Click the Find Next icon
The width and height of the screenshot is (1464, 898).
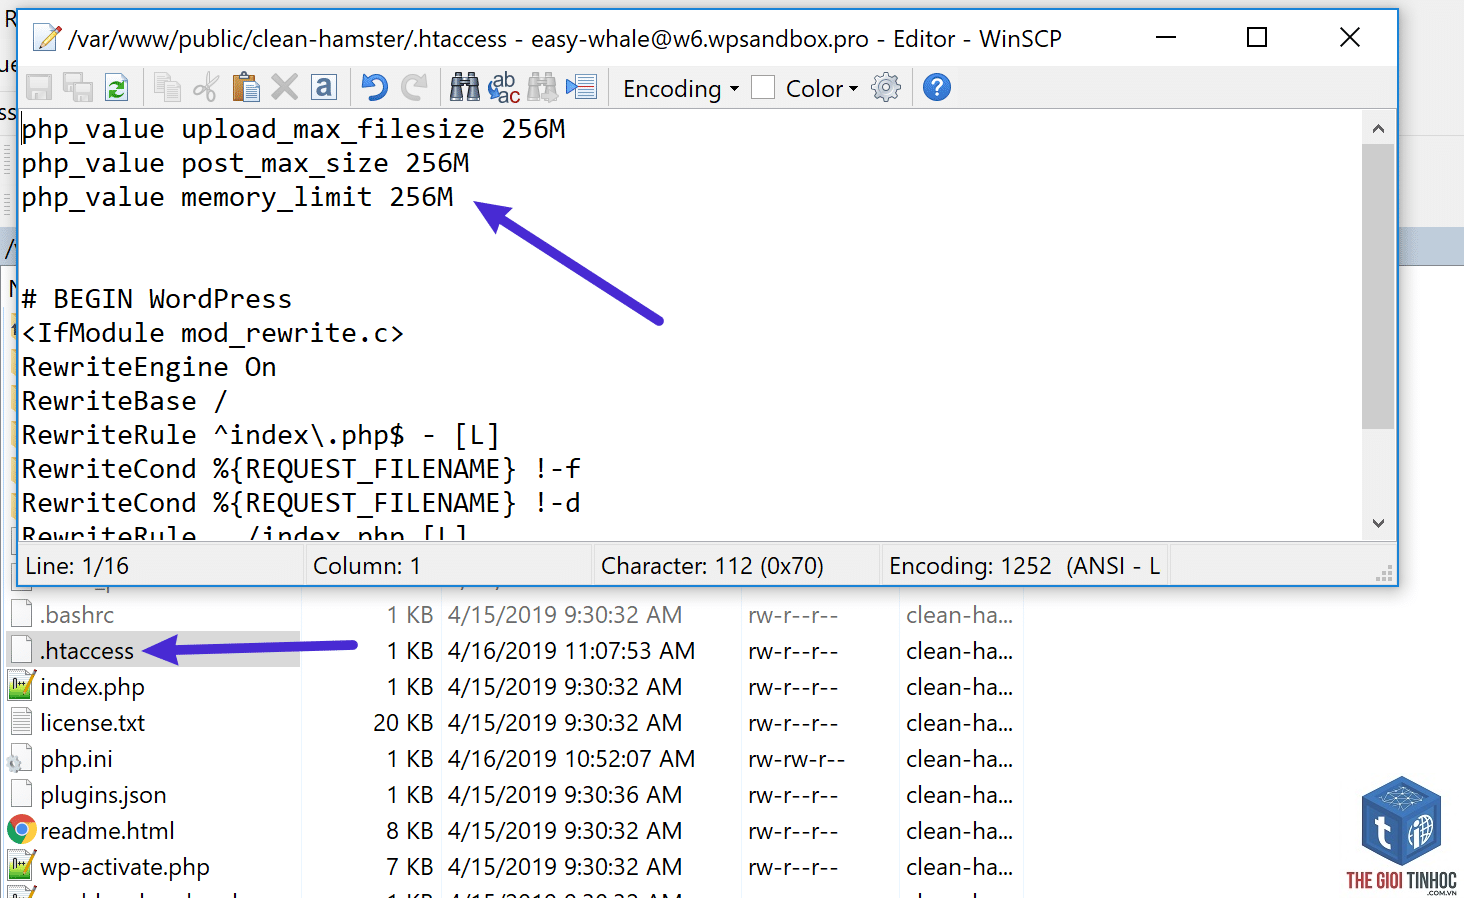point(542,88)
